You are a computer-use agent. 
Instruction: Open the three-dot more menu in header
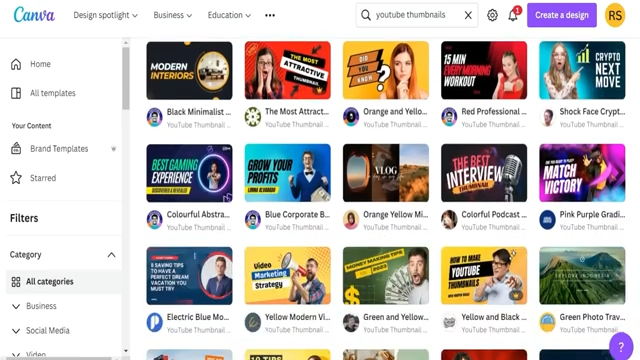point(270,15)
